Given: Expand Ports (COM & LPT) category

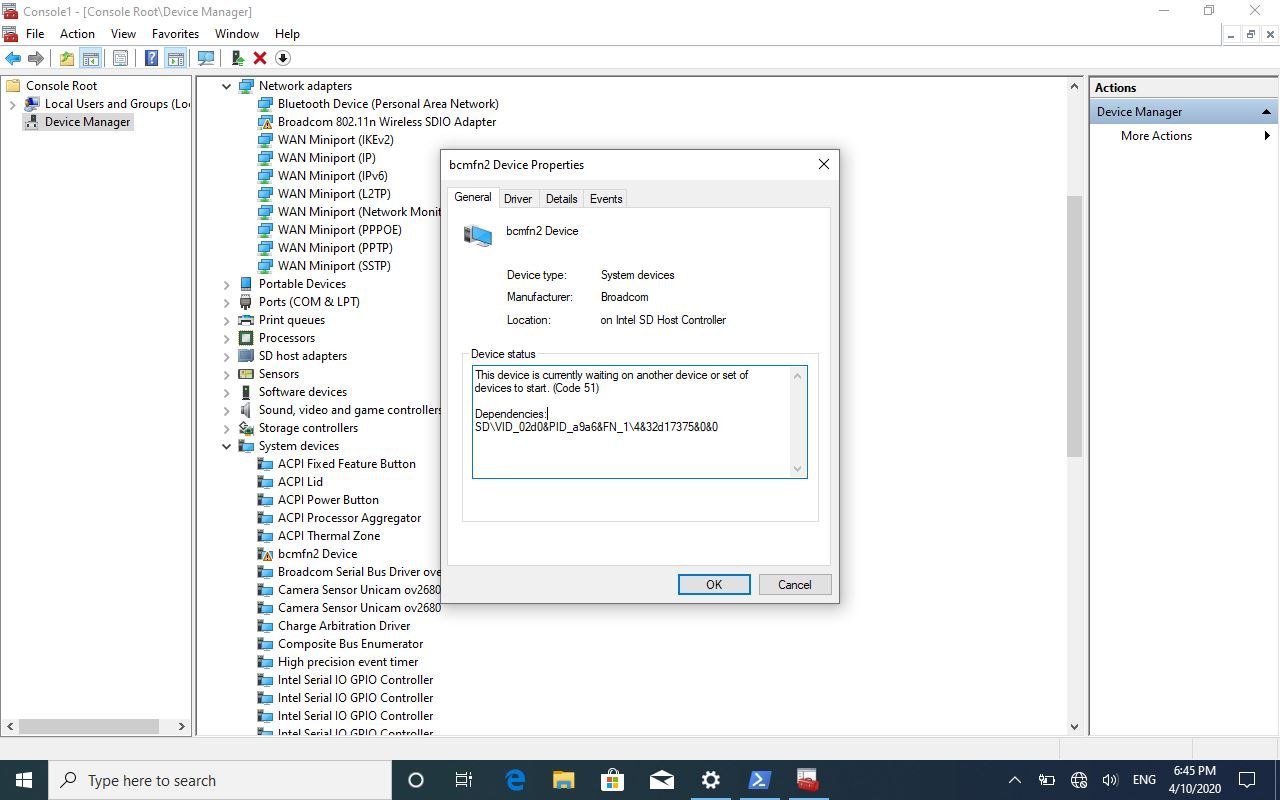Looking at the screenshot, I should coord(227,302).
